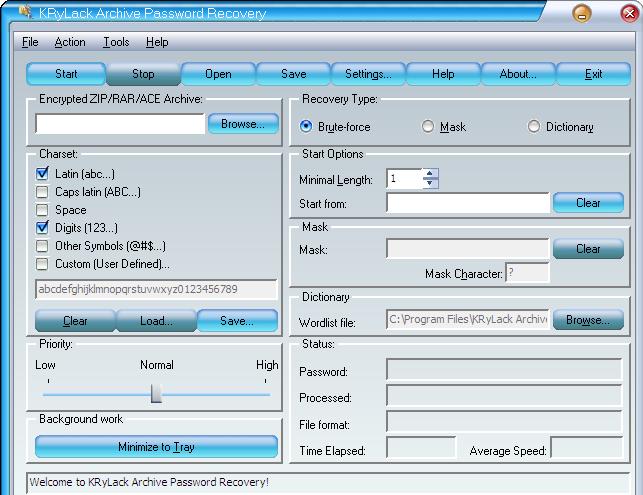Click the Save toolbar button
Screen dimensions: 643x495
coord(294,74)
